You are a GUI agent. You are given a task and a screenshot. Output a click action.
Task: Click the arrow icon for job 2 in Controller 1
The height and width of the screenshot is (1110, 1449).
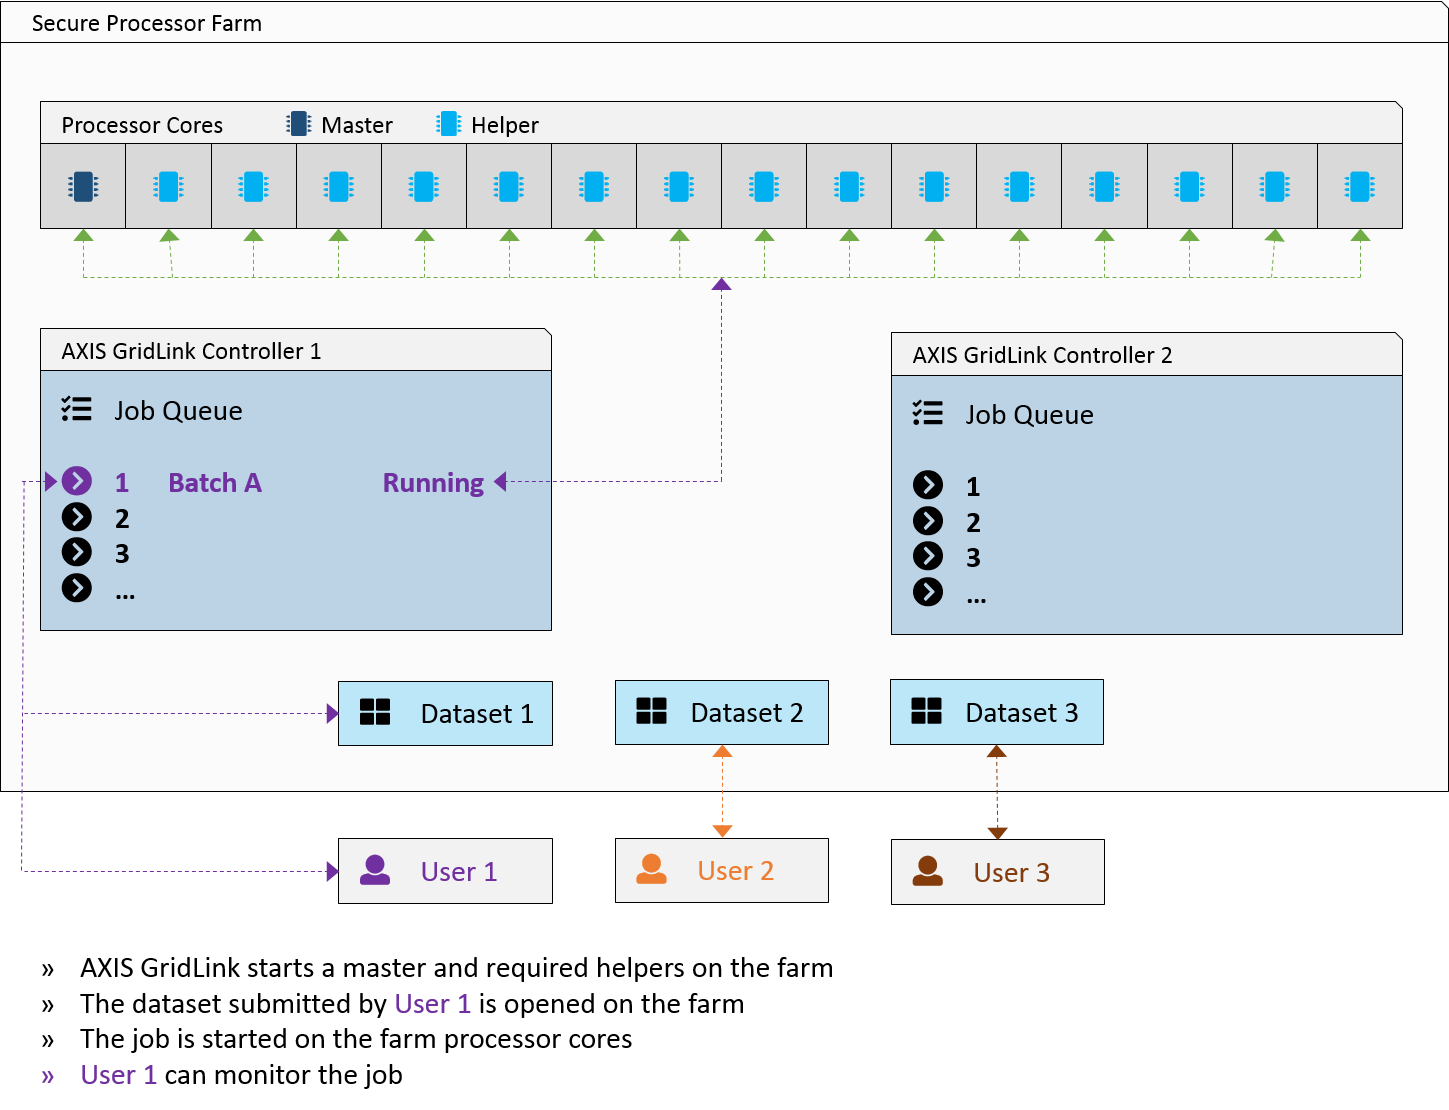click(77, 517)
